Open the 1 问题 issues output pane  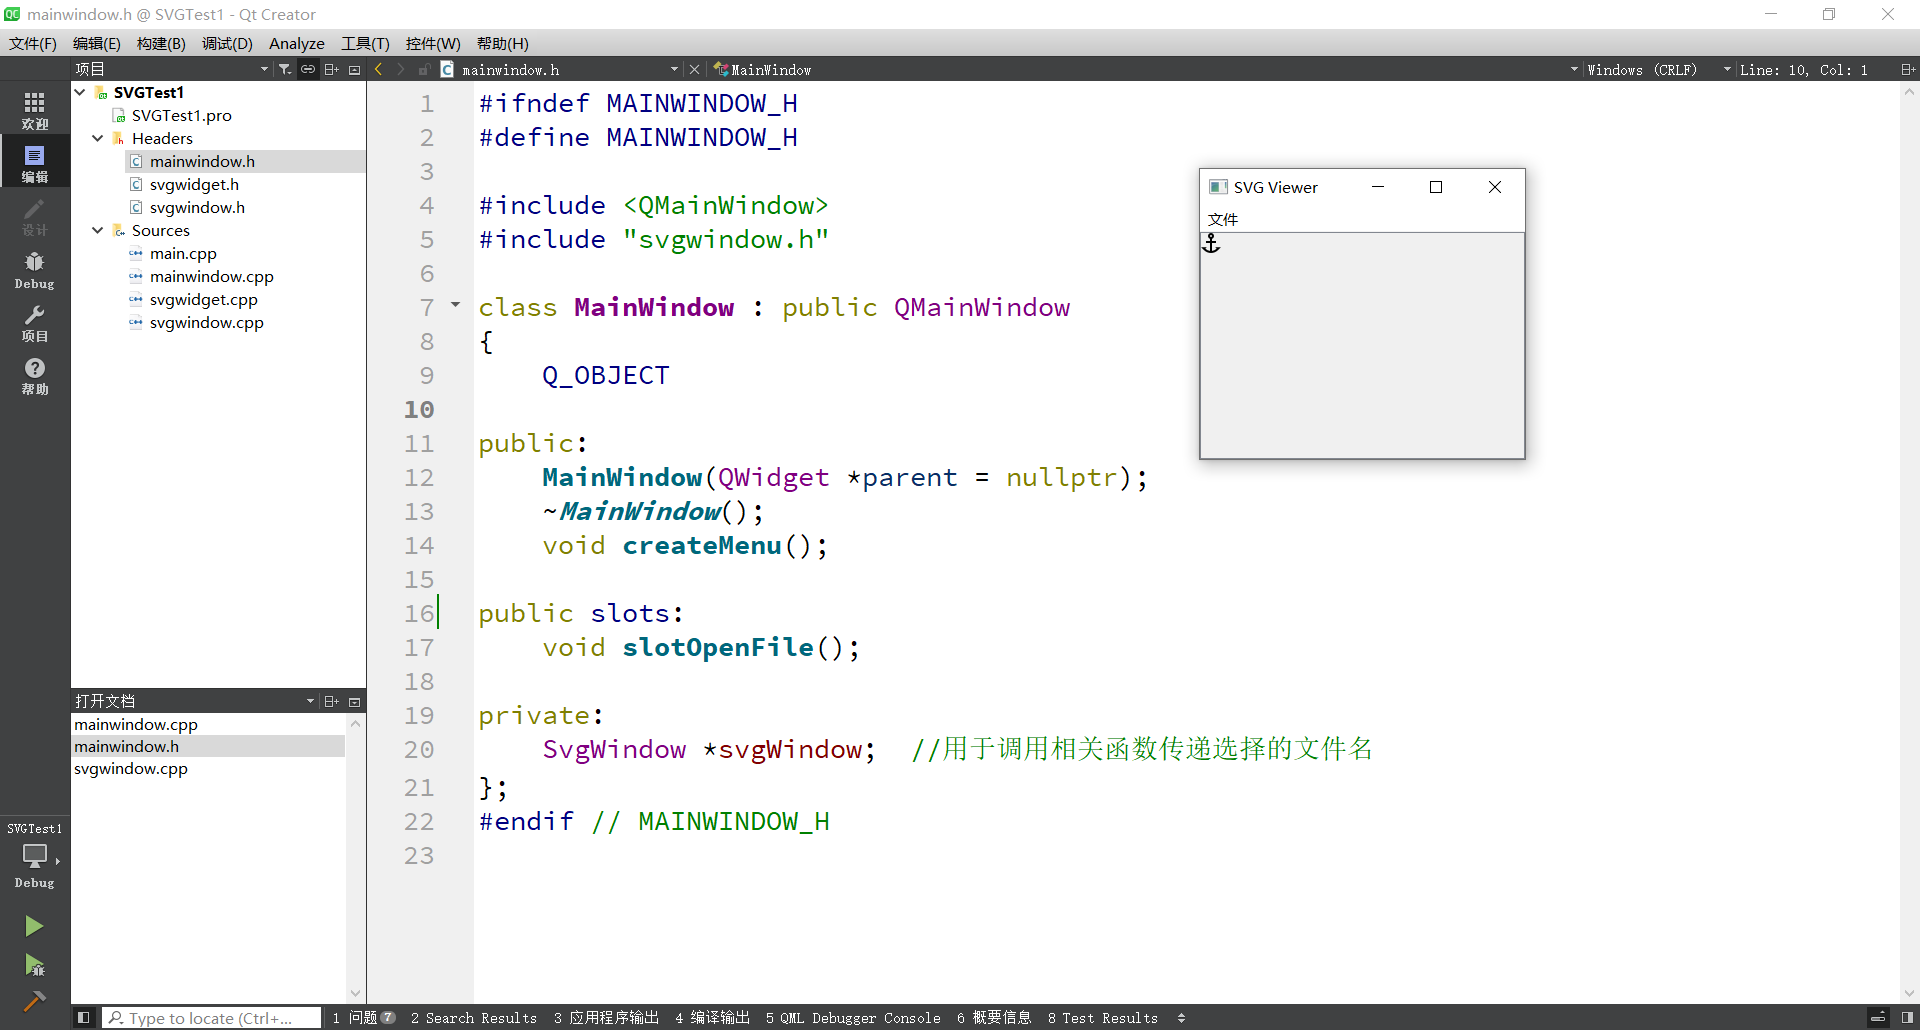364,1018
